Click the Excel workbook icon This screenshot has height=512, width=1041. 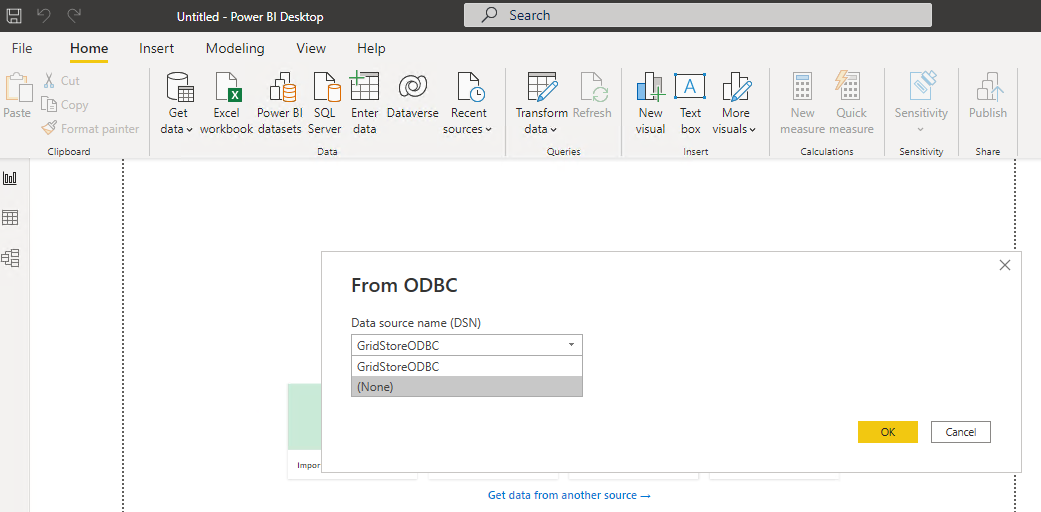click(x=226, y=90)
